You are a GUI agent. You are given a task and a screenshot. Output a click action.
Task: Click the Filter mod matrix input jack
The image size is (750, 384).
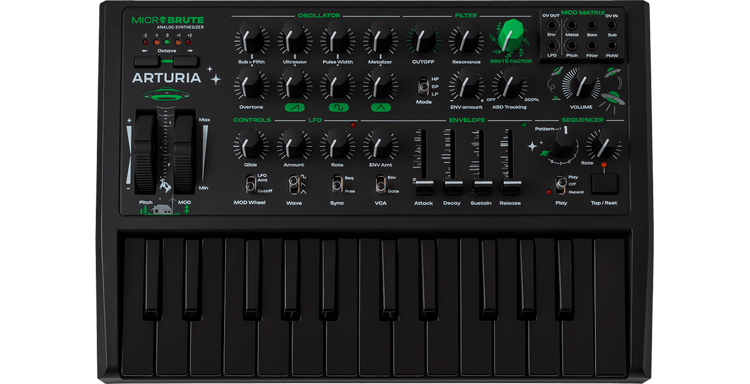click(592, 46)
